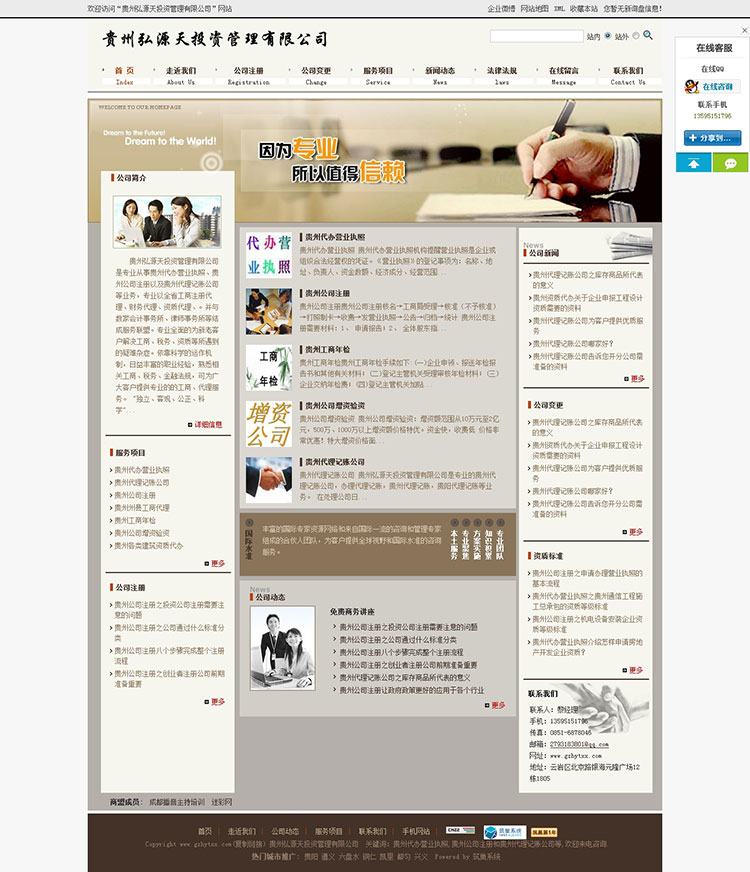
Task: Click the 工商年检 thumbnail icon
Action: 268,367
